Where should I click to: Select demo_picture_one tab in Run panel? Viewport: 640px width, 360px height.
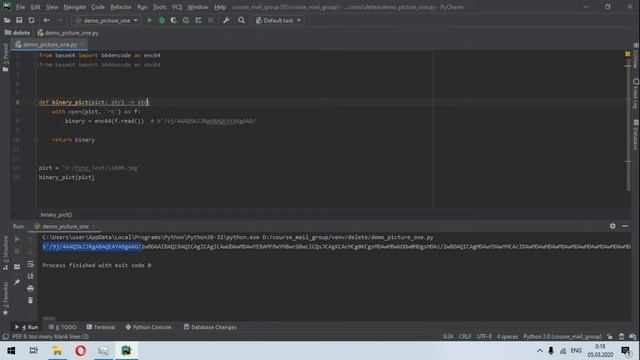[x=65, y=226]
